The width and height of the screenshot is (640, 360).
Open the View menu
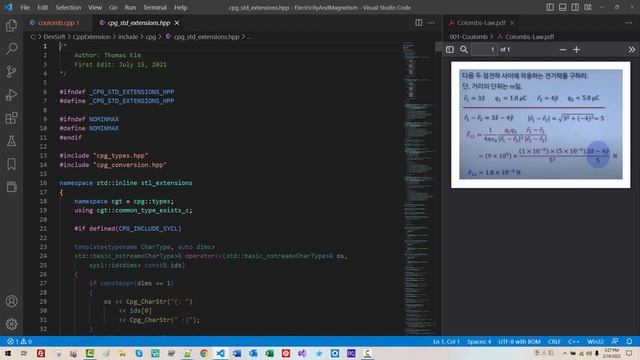tap(95, 7)
